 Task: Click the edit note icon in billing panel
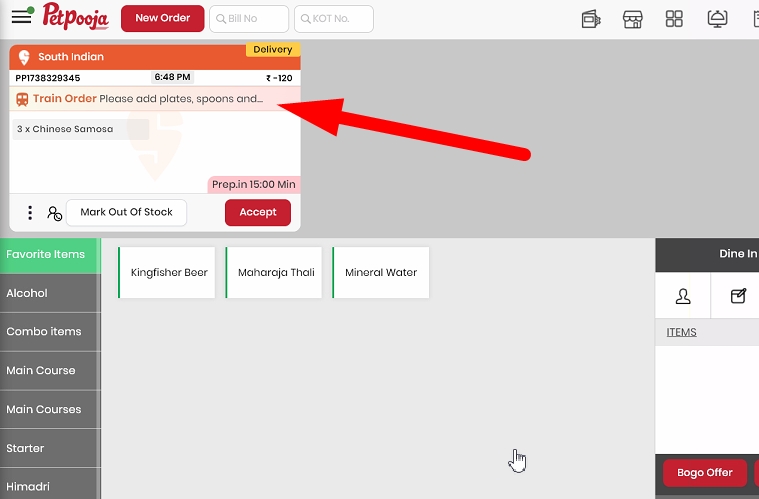(738, 296)
